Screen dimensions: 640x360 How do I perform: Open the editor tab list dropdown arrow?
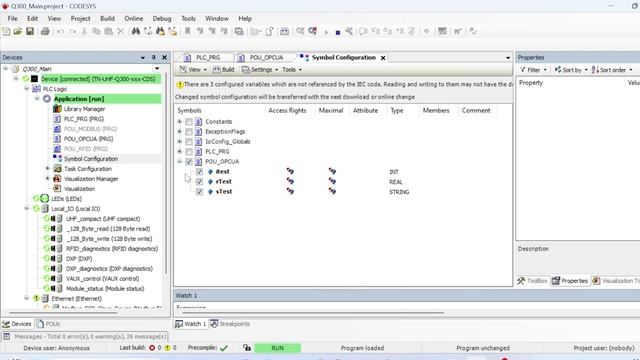click(508, 58)
